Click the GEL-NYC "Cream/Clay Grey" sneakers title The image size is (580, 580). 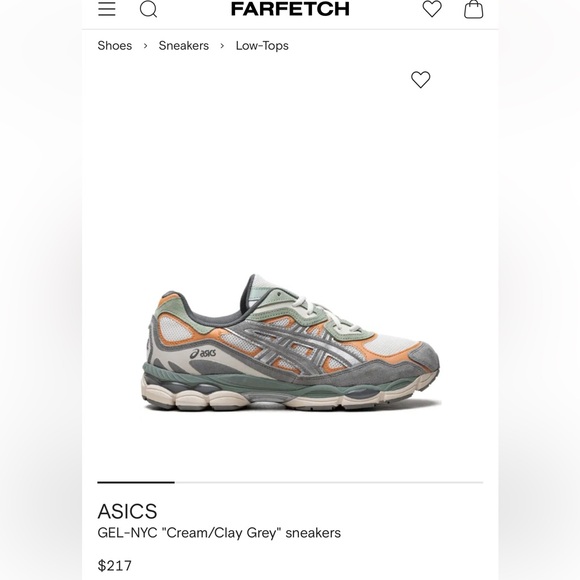tap(219, 533)
